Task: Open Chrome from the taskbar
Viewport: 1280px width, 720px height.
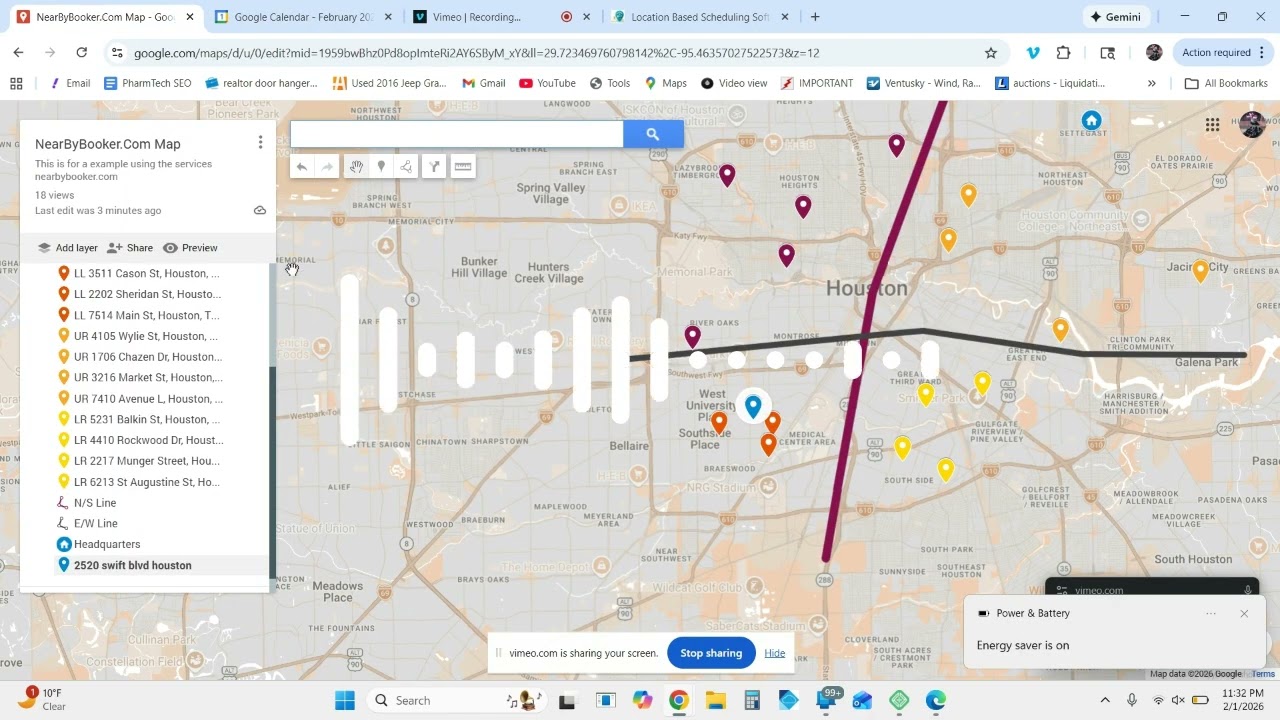Action: click(678, 700)
